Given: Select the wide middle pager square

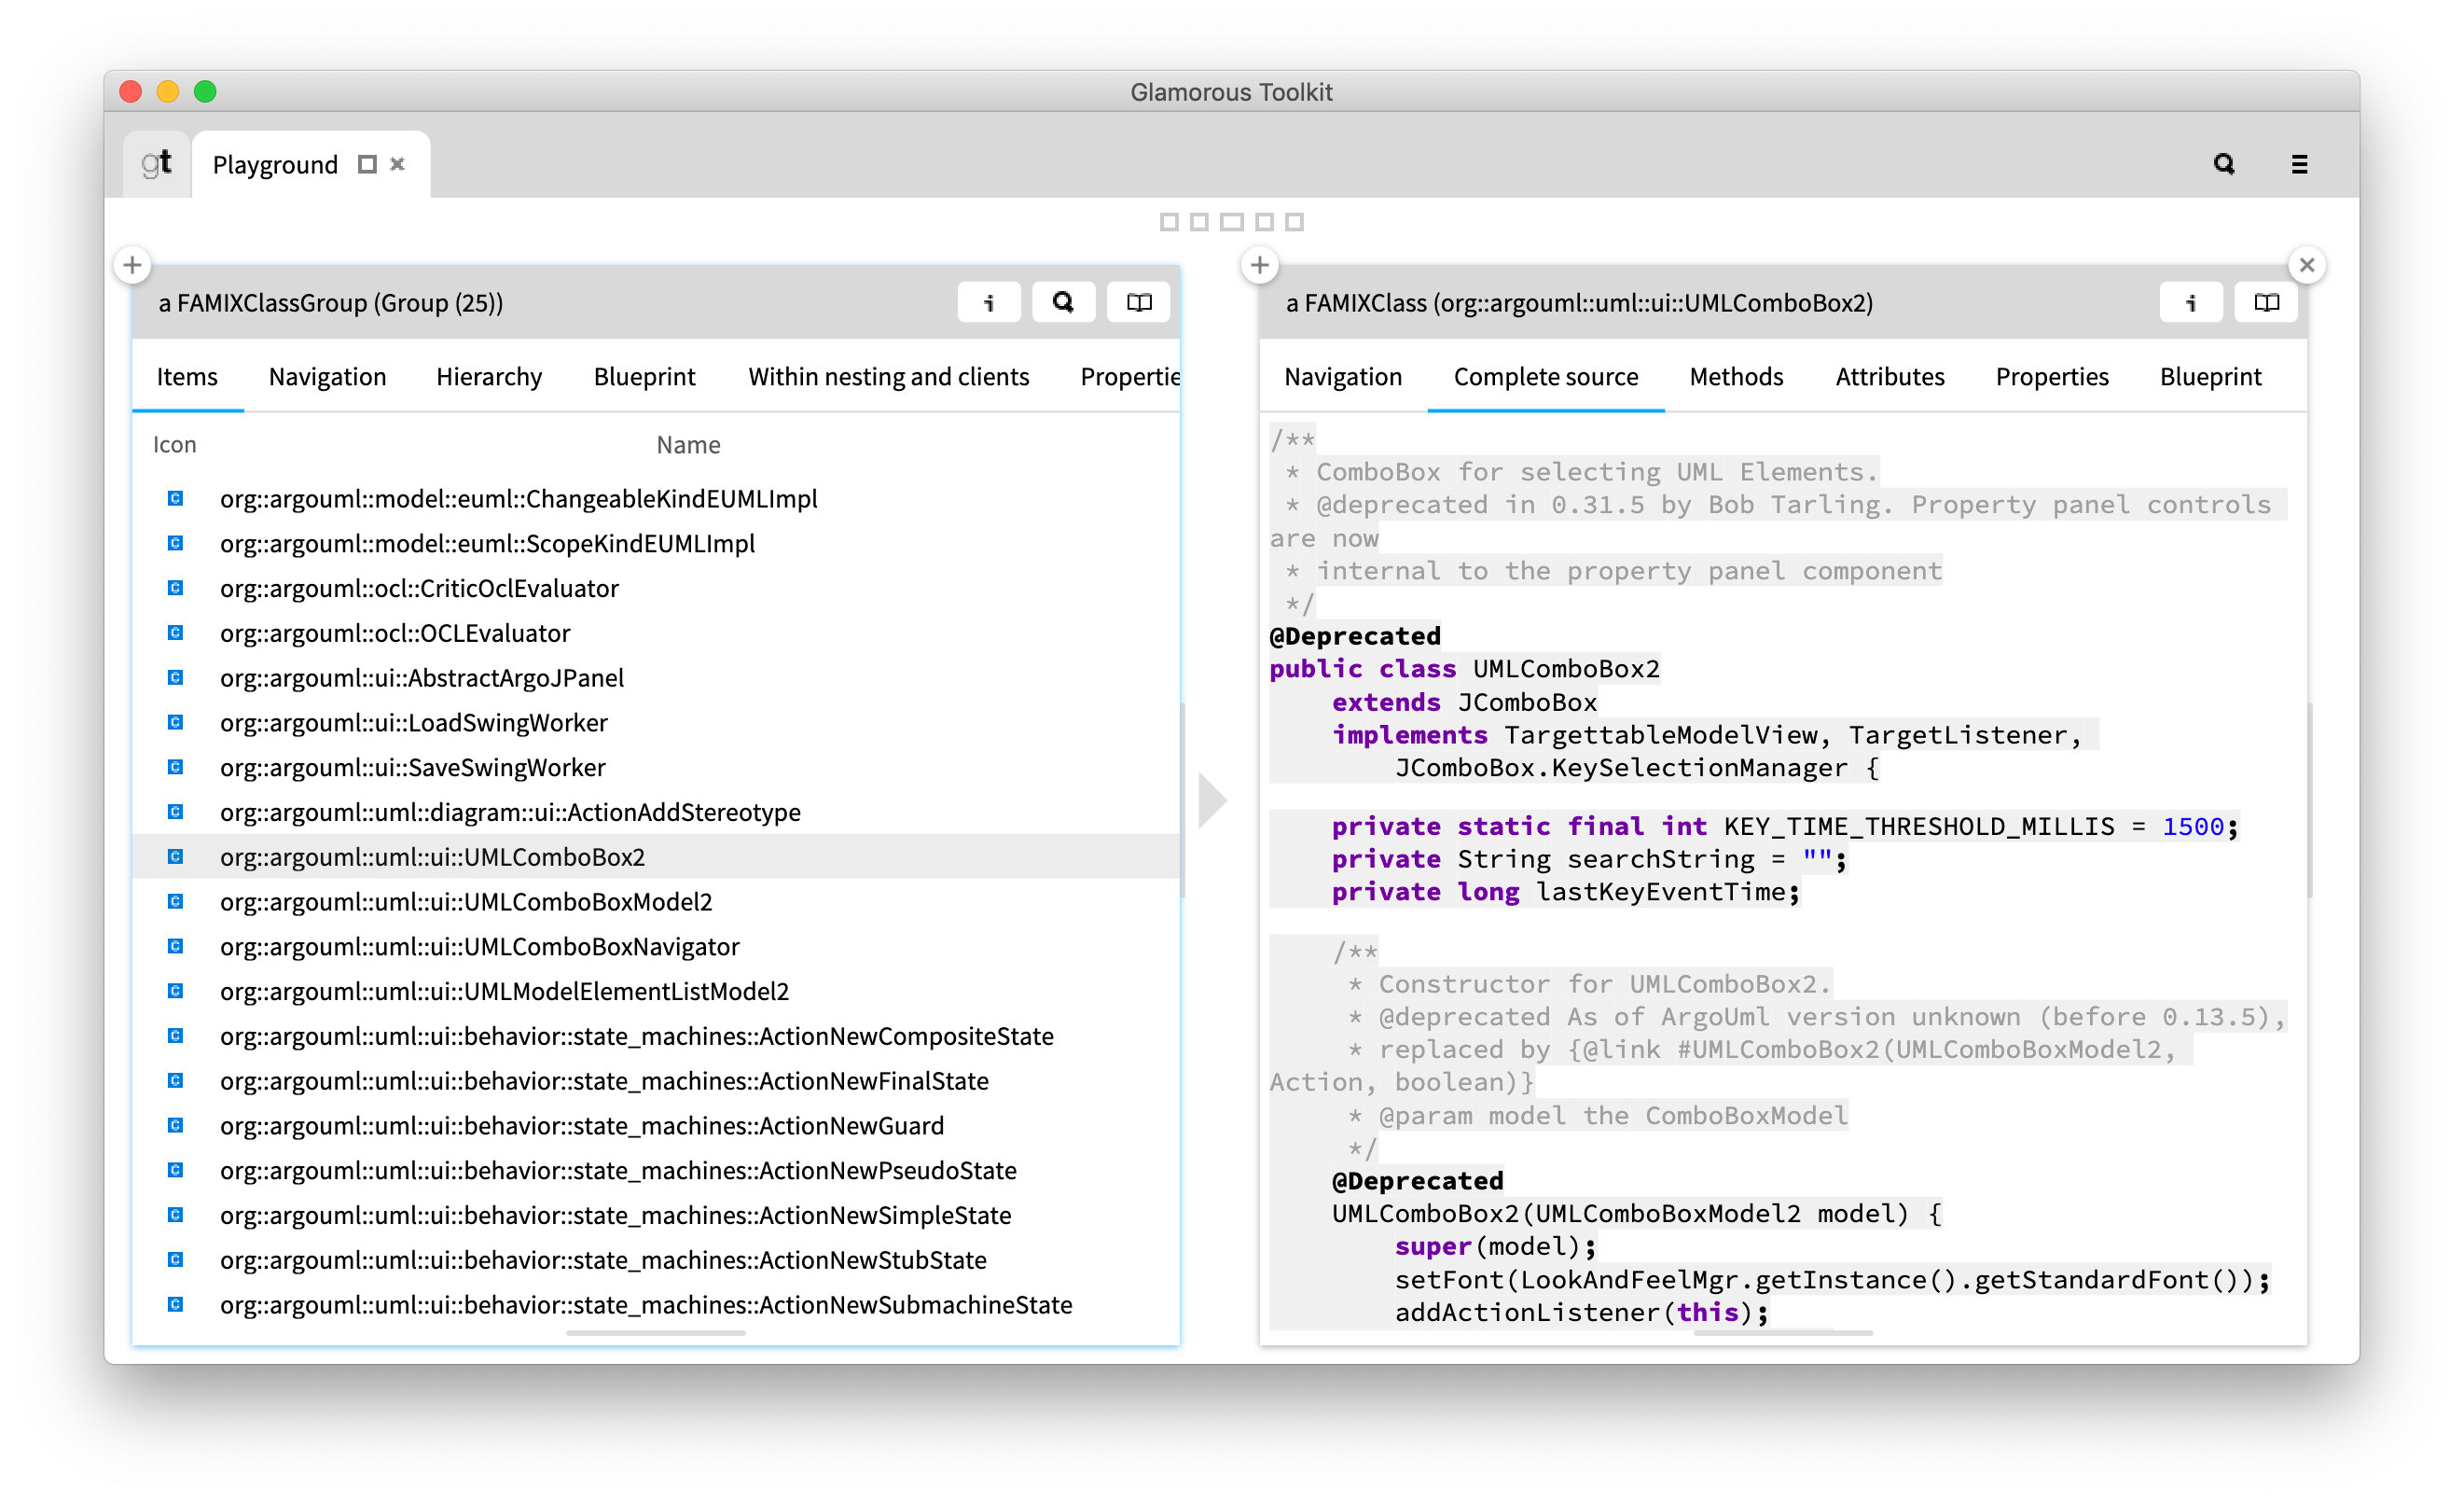Looking at the screenshot, I should 1231,222.
